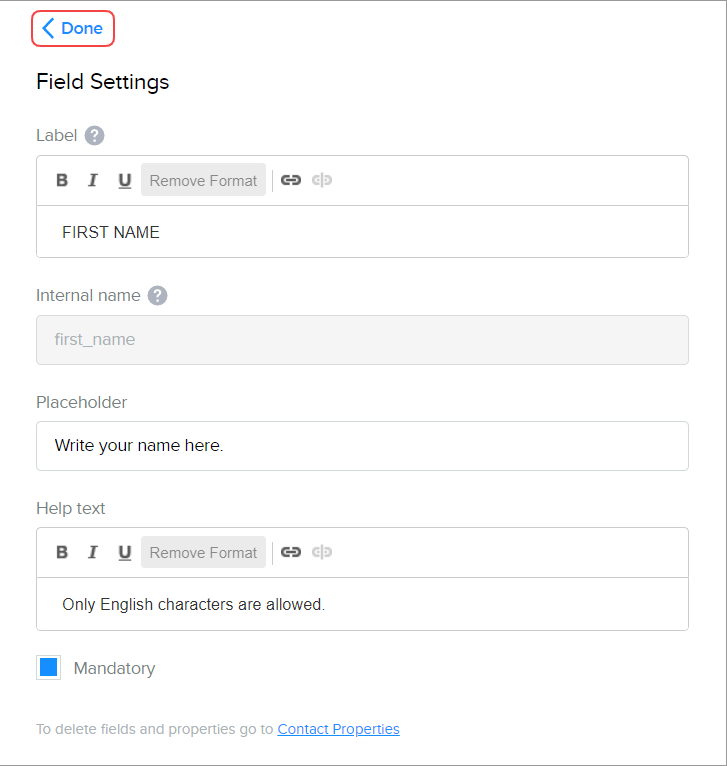Click unlink icon in Help text toolbar
Image resolution: width=727 pixels, height=766 pixels.
pyautogui.click(x=322, y=552)
